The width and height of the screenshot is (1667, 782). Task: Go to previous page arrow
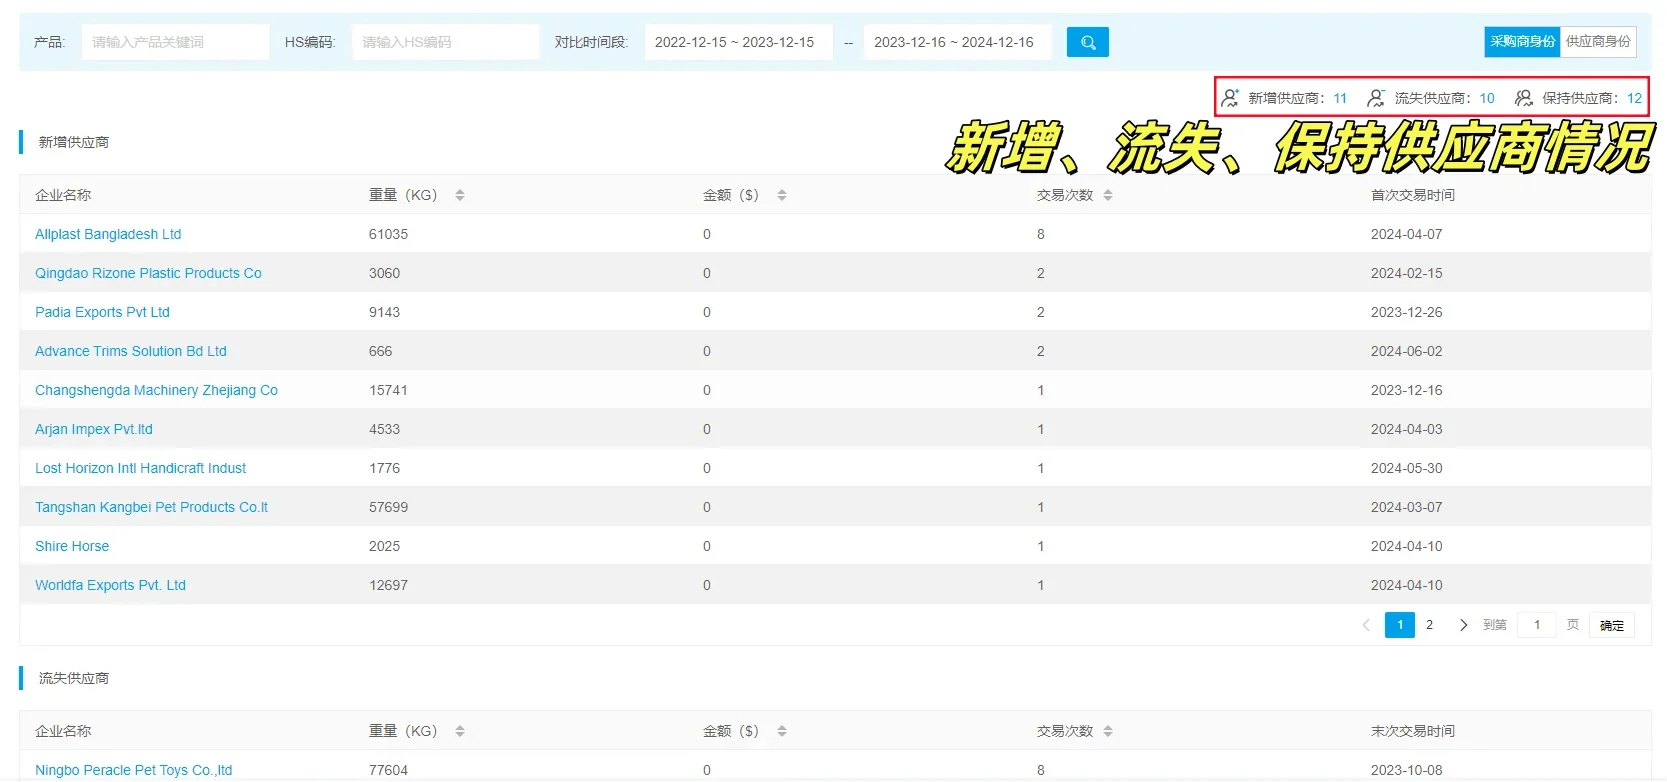pyautogui.click(x=1366, y=625)
